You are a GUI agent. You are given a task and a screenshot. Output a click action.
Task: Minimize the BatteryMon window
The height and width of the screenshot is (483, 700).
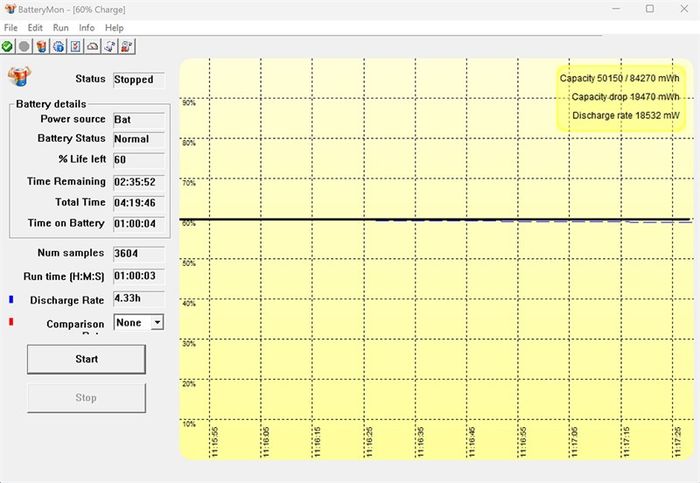(x=616, y=8)
